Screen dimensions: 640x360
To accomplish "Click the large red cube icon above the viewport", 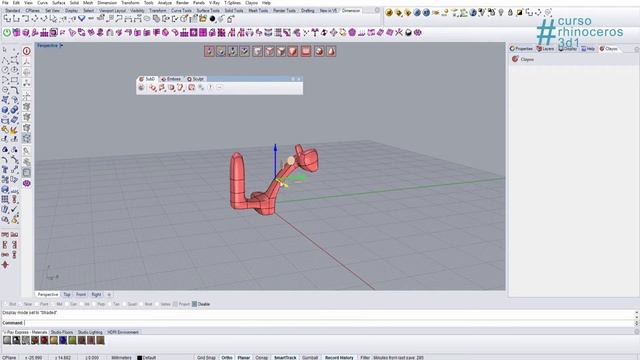I will 293,51.
